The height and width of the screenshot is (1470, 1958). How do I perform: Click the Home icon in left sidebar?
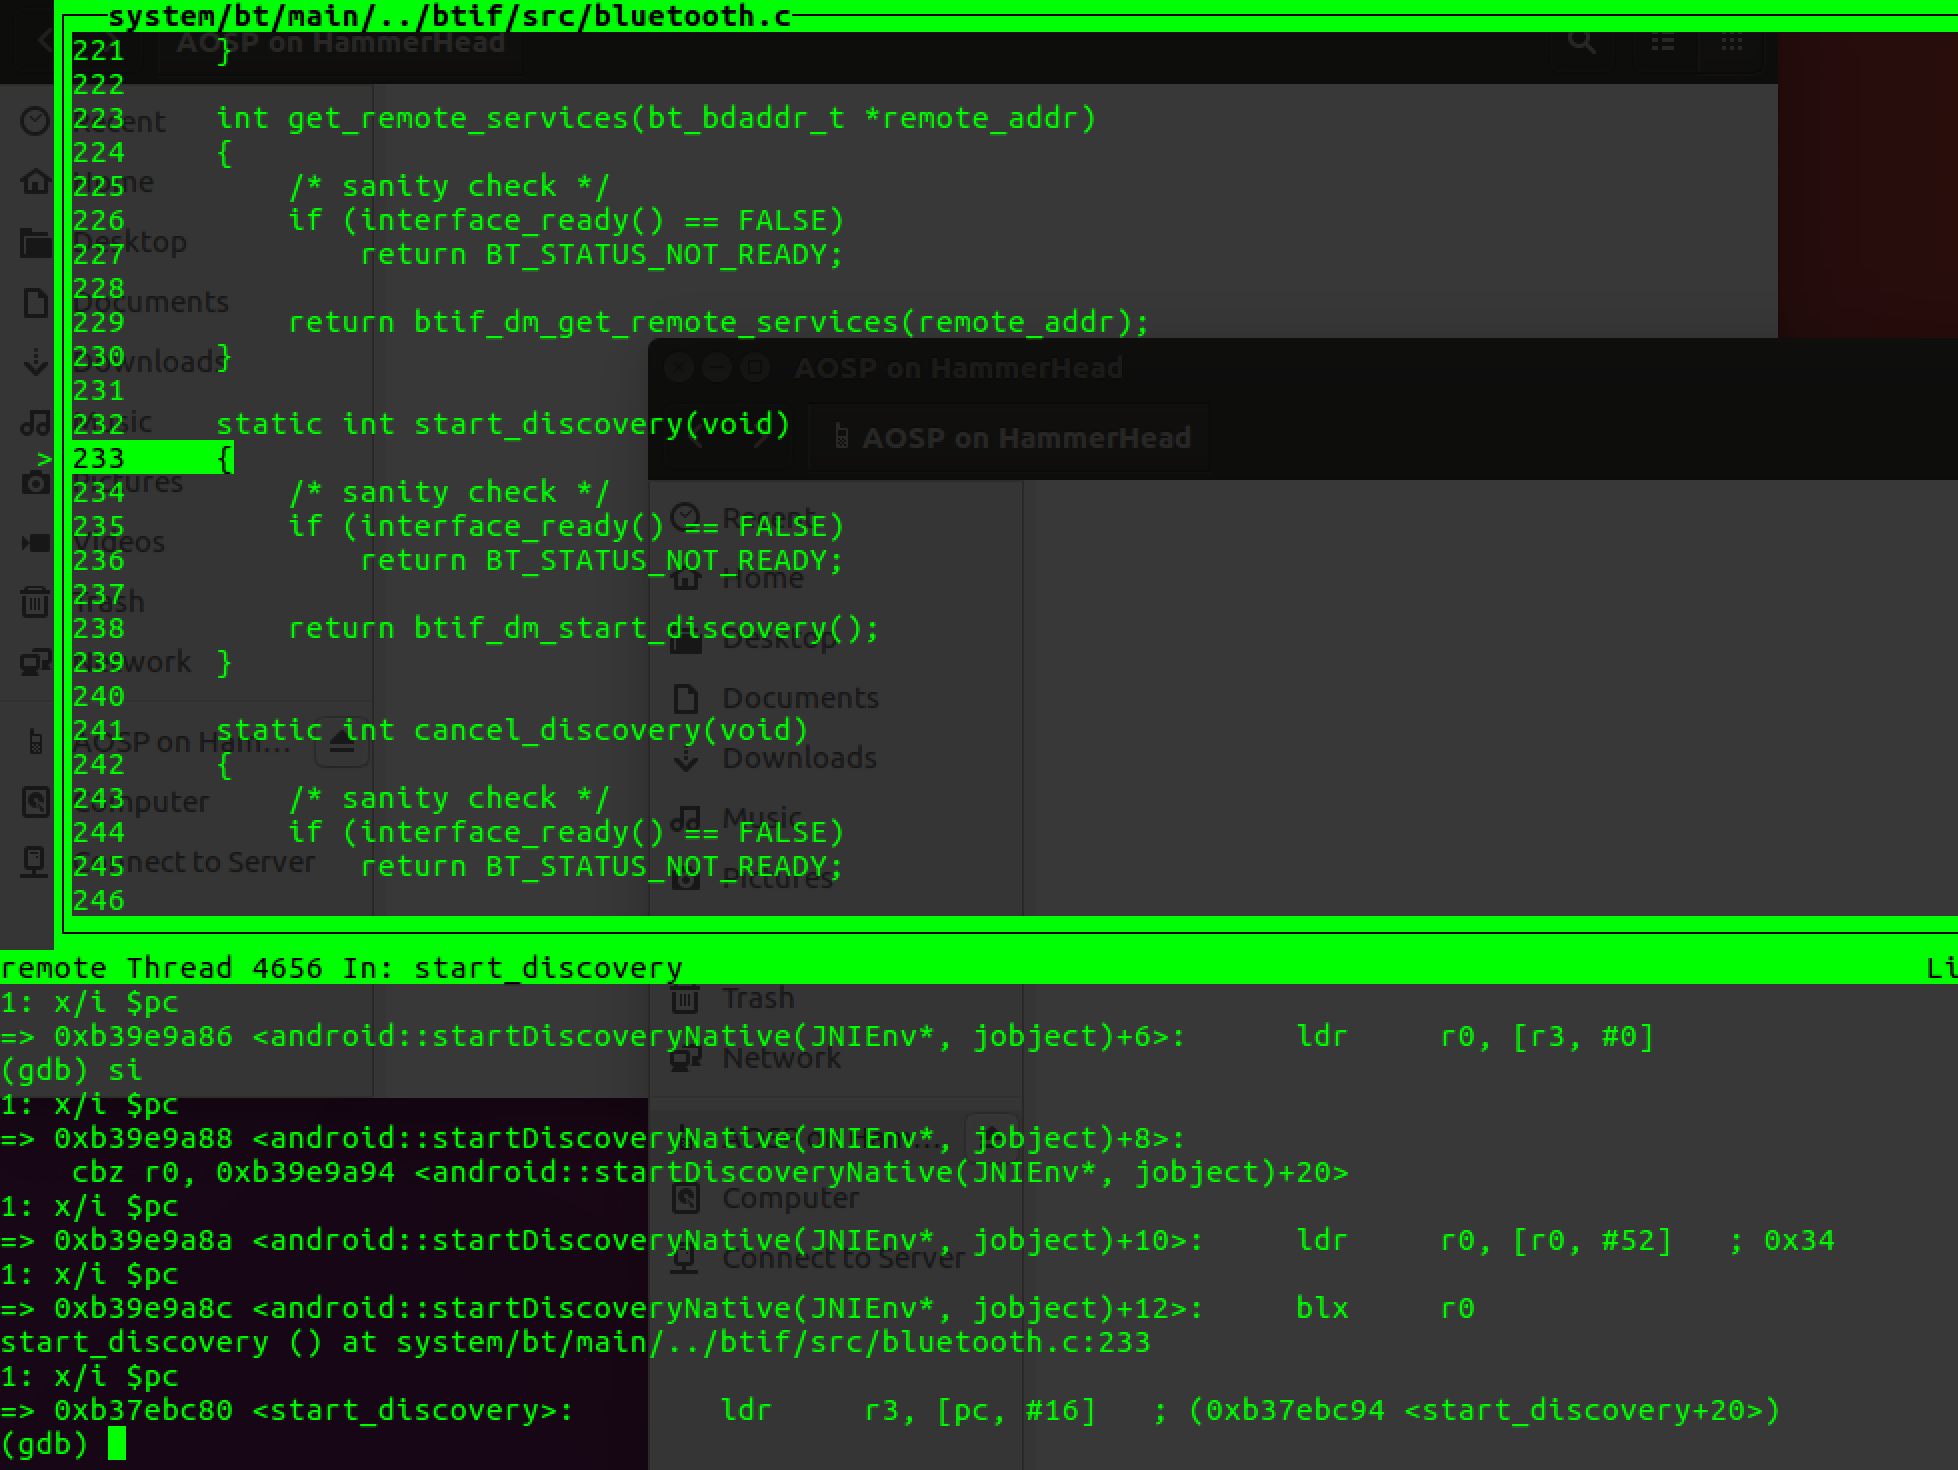pyautogui.click(x=36, y=182)
